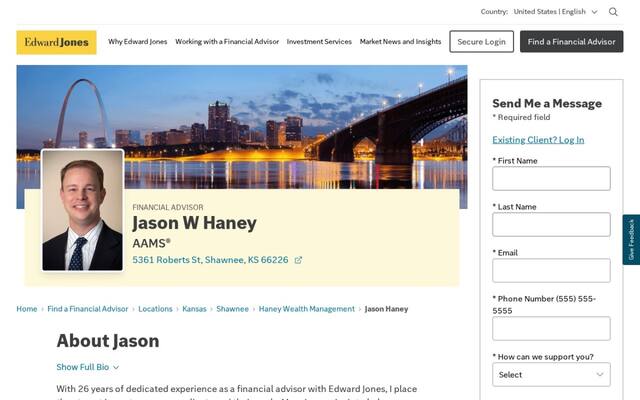
Task: Click Find a Financial Advisor button
Action: click(x=571, y=42)
